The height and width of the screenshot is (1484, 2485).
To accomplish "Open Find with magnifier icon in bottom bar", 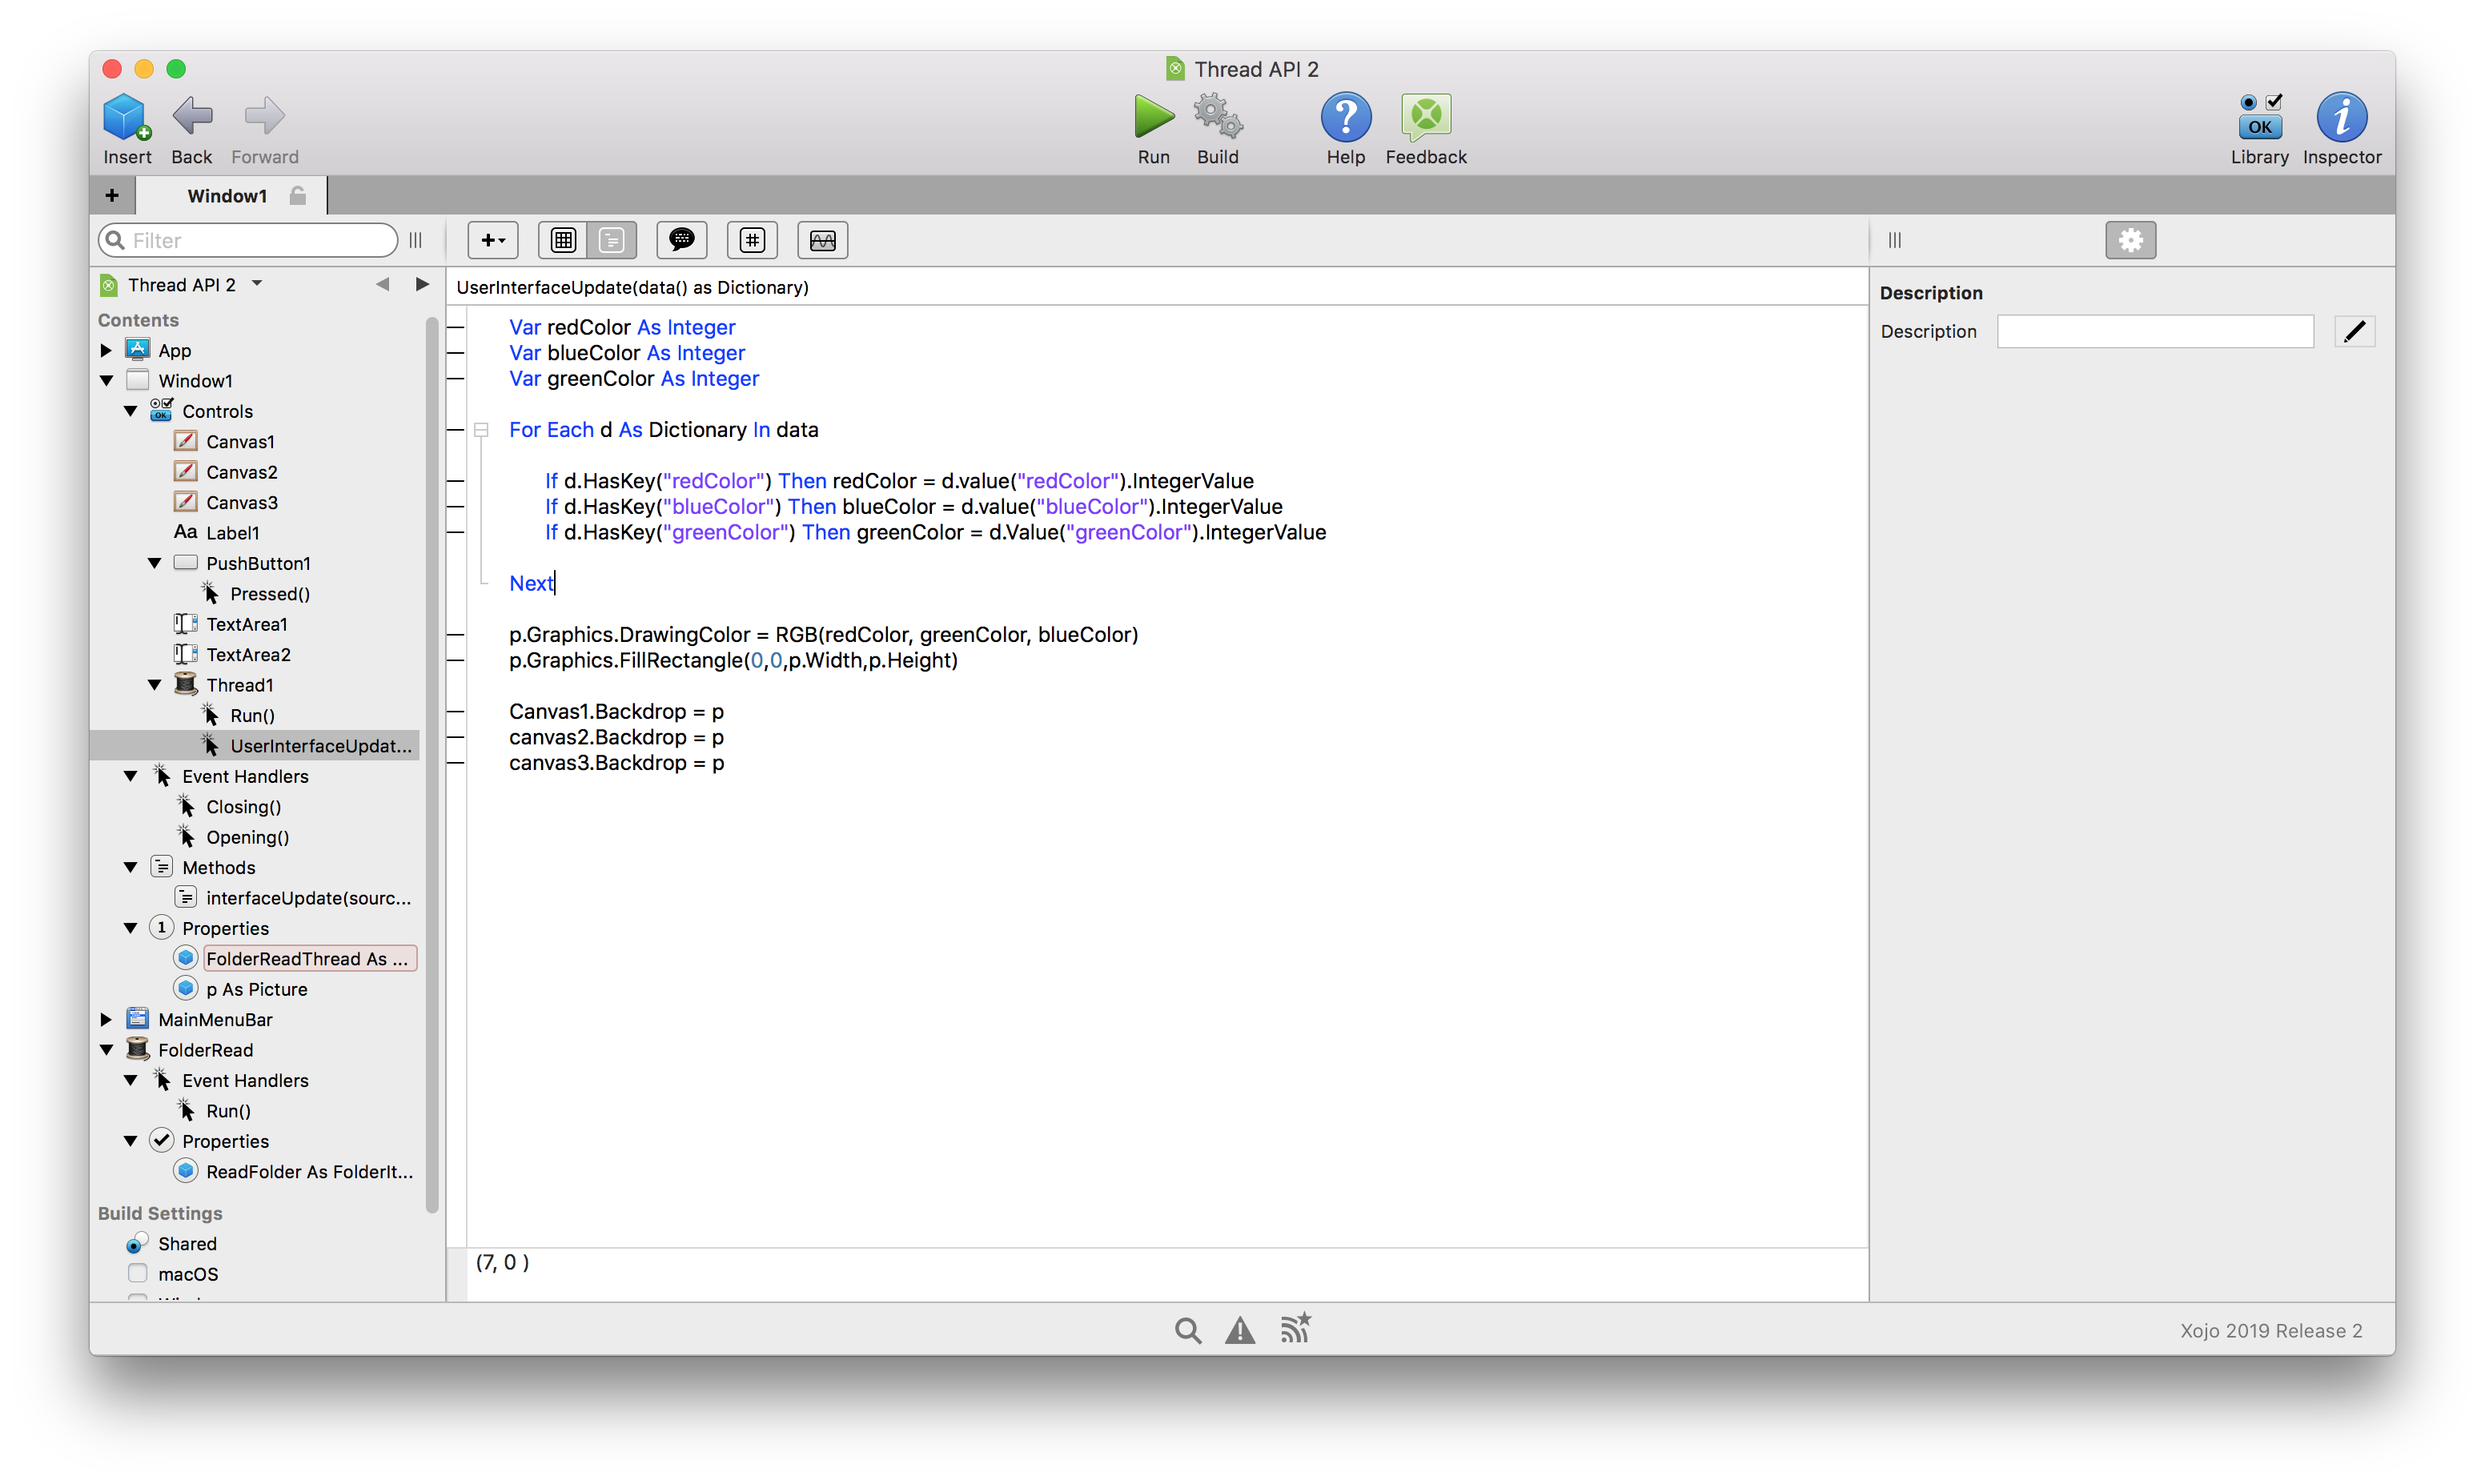I will 1187,1330.
